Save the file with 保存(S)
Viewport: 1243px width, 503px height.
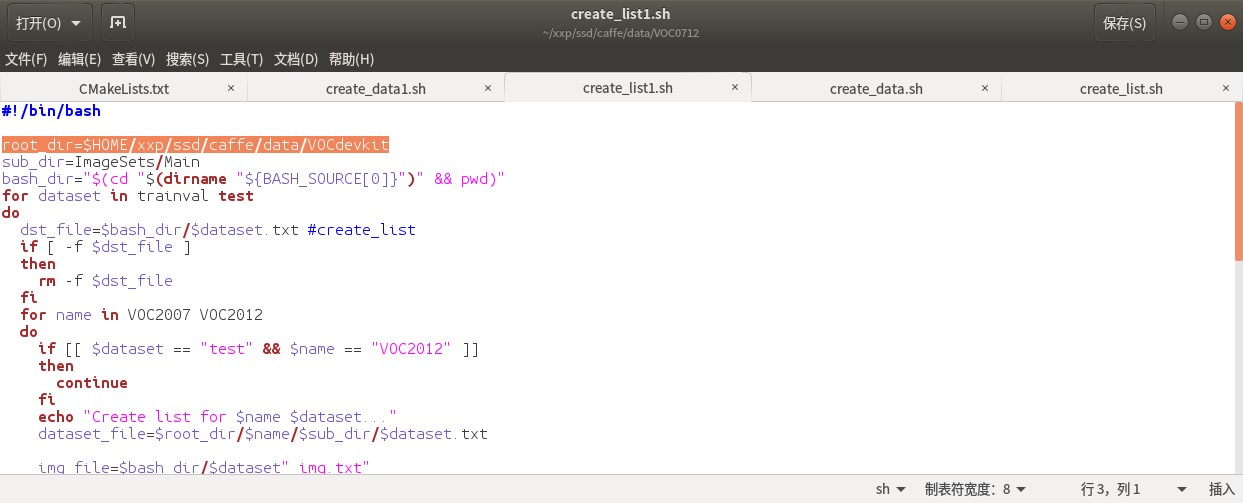(x=1125, y=22)
